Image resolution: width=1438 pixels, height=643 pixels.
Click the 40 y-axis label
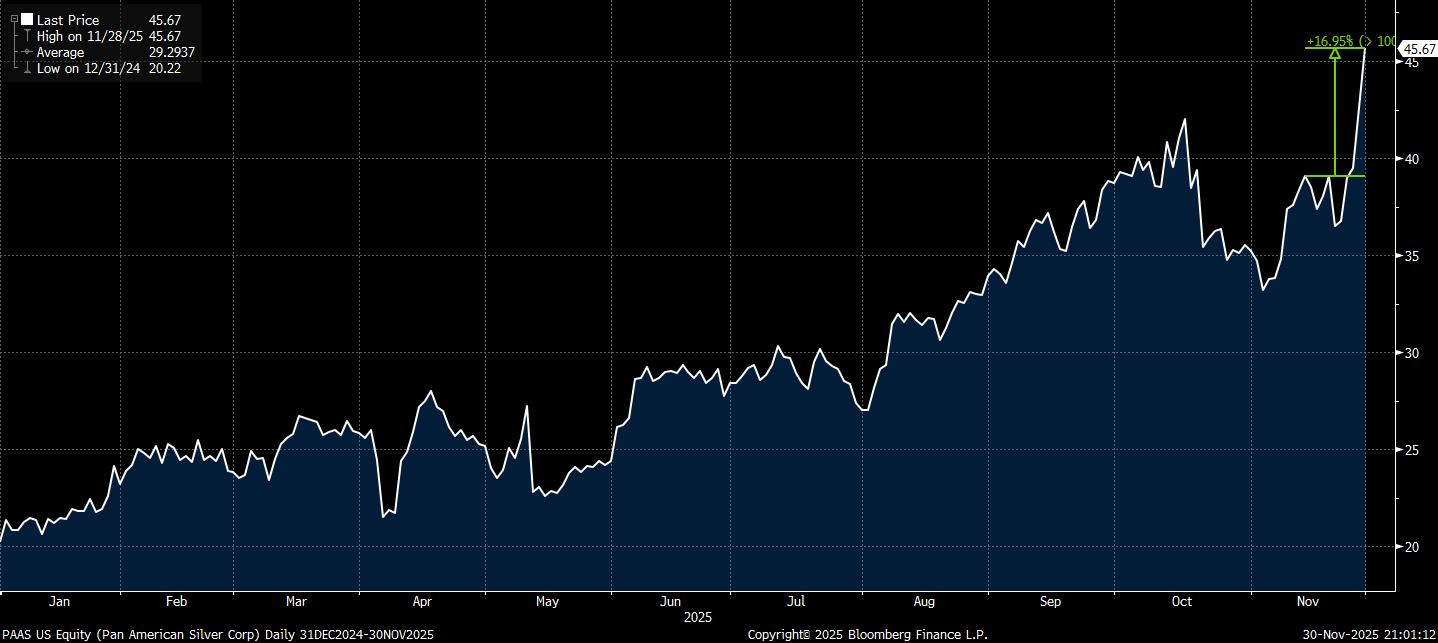(1410, 159)
